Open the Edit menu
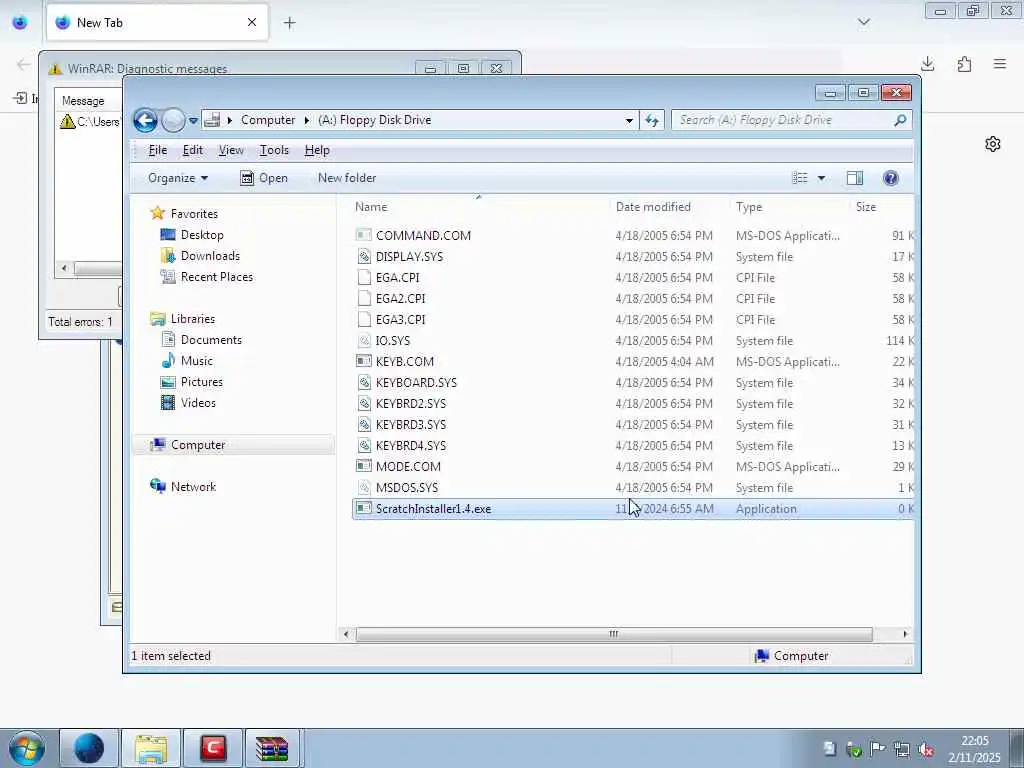 click(x=192, y=150)
